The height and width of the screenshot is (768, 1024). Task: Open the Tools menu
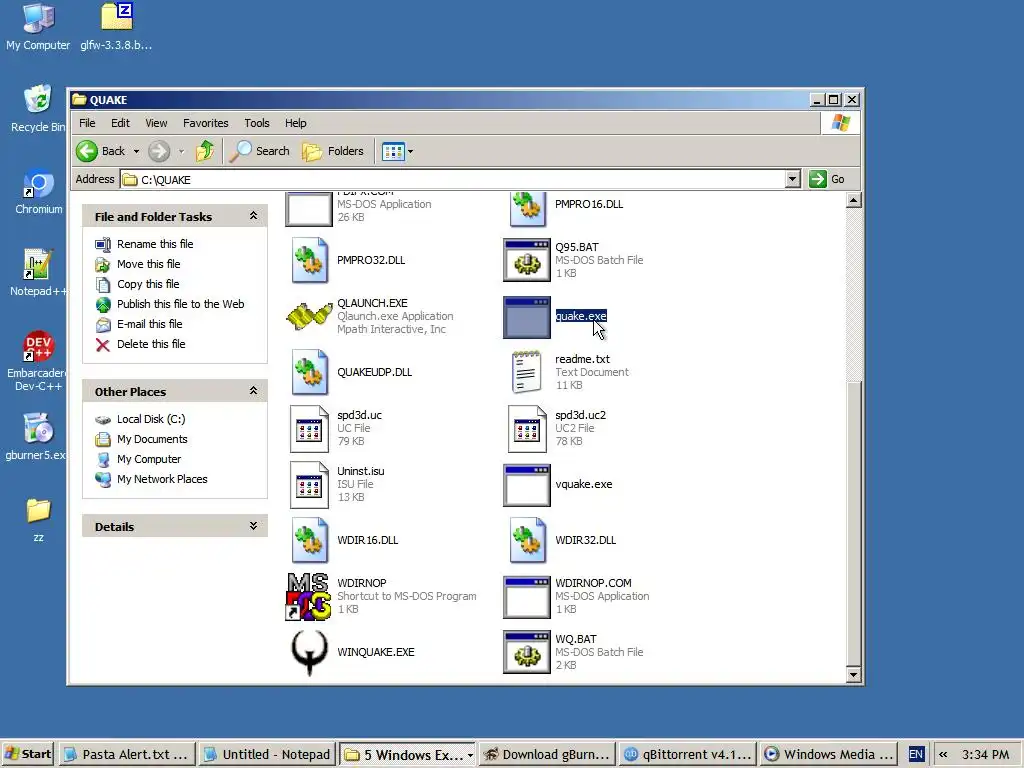(257, 123)
